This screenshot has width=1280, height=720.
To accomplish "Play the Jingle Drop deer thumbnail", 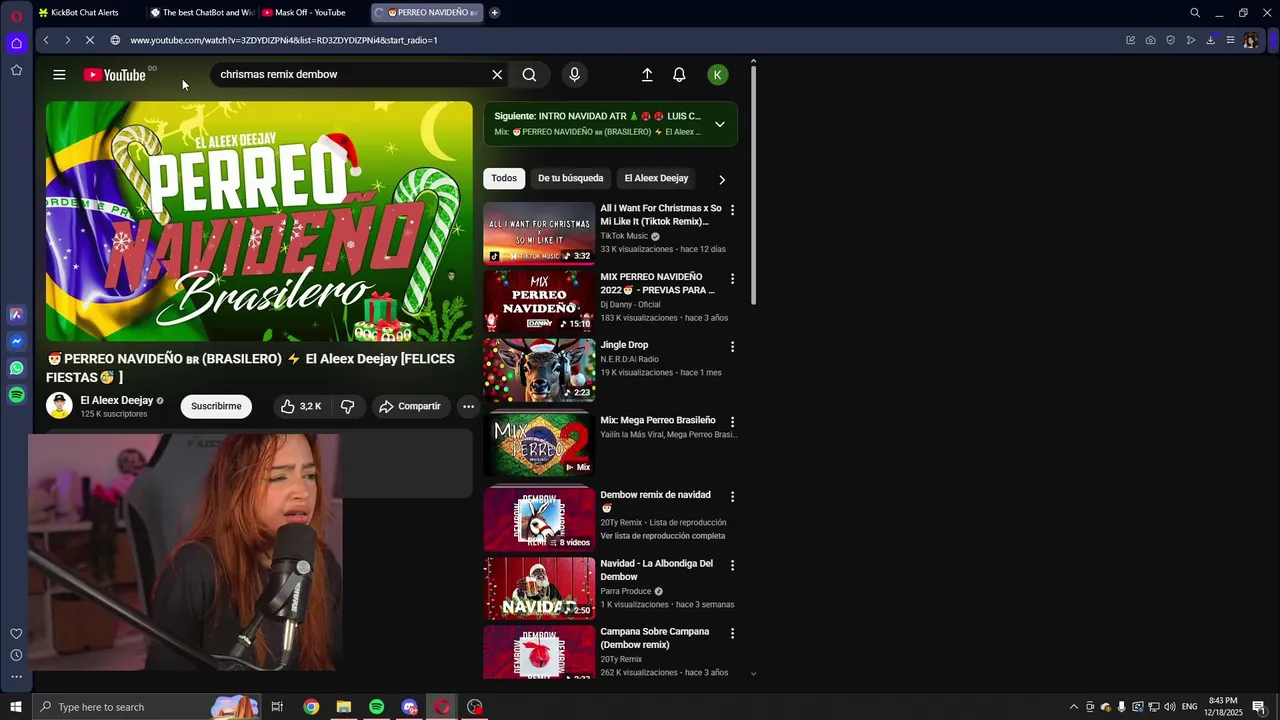I will pos(539,370).
